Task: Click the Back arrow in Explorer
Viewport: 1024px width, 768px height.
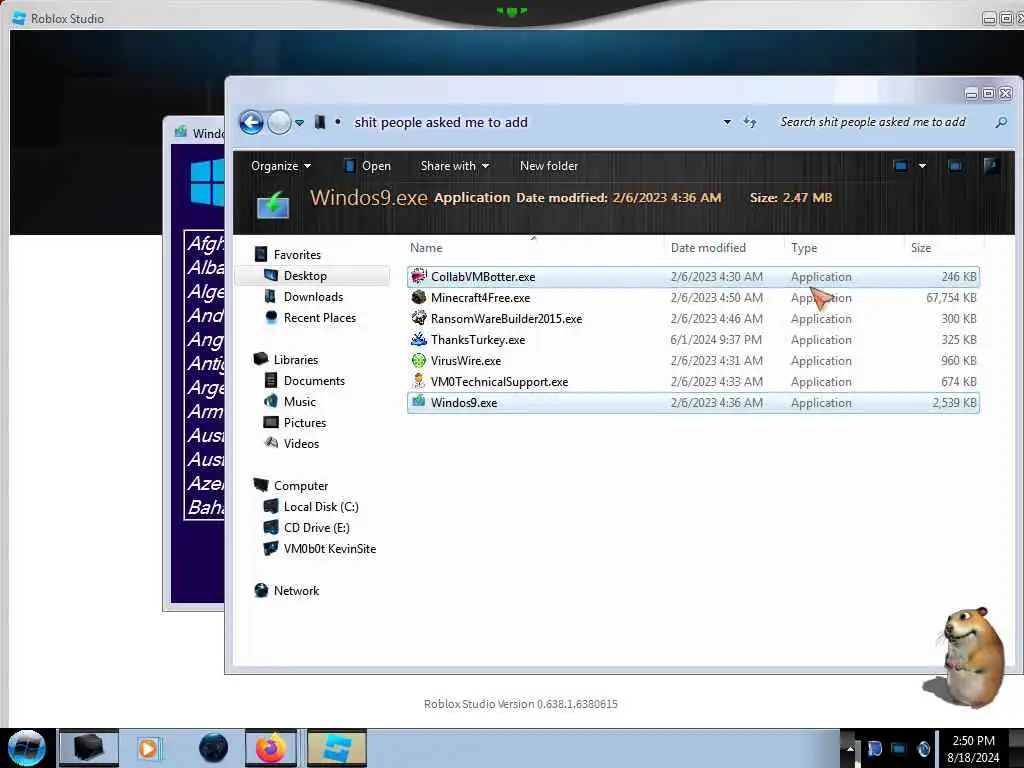Action: (251, 122)
